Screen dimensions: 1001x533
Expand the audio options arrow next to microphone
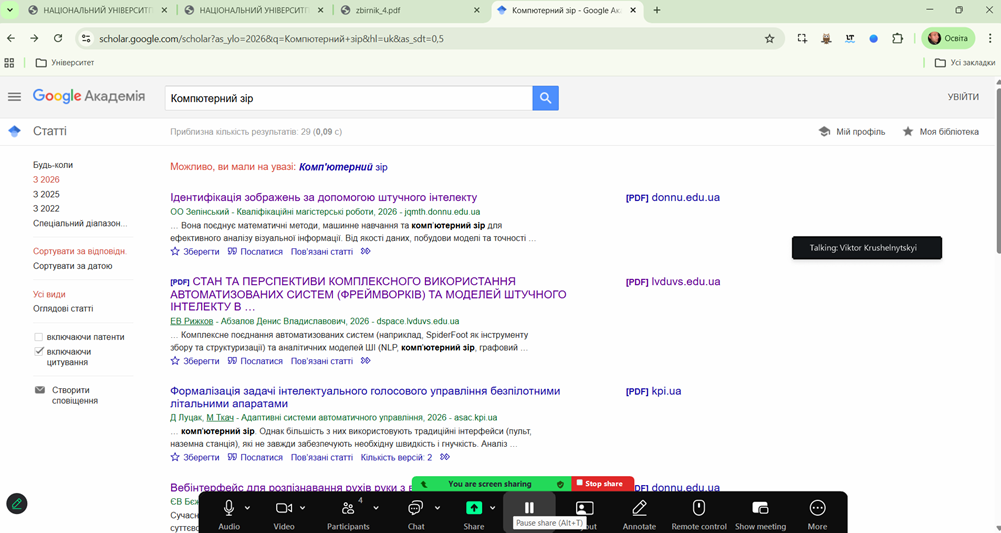(x=248, y=508)
